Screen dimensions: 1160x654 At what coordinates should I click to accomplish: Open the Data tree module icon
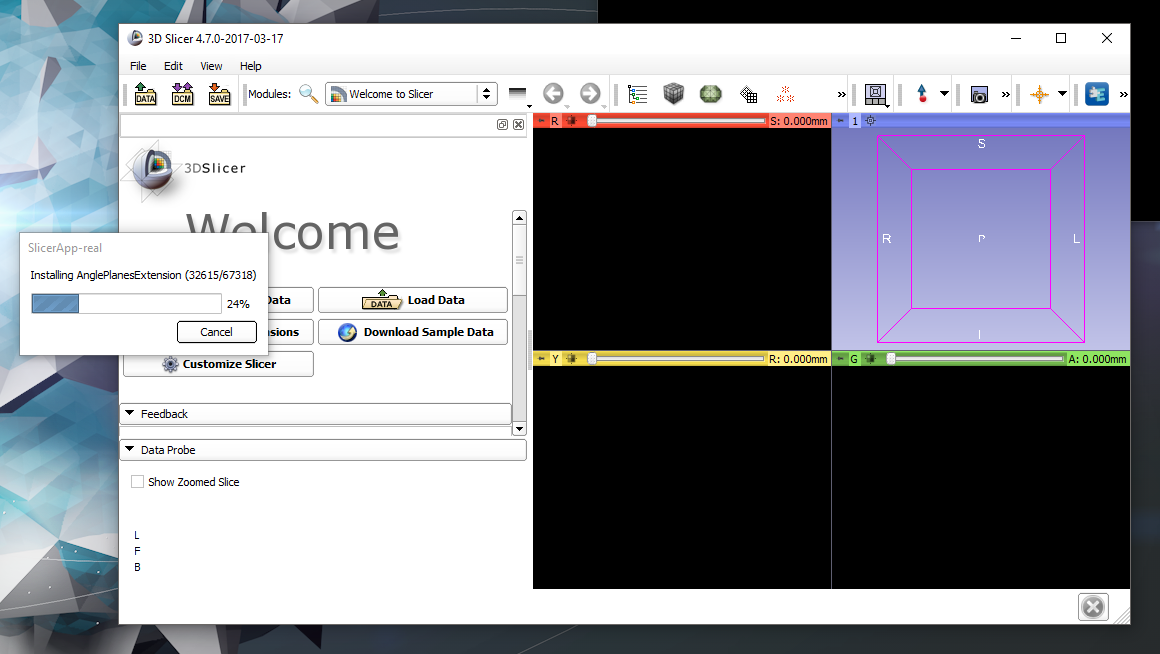pyautogui.click(x=637, y=94)
